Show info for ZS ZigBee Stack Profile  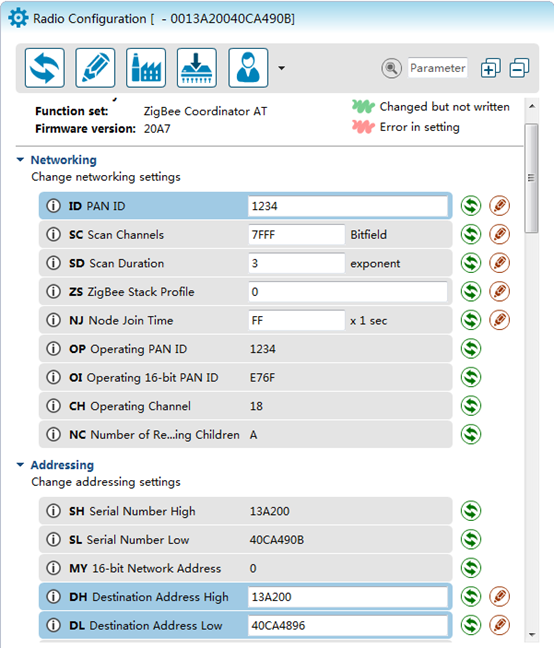(x=53, y=291)
